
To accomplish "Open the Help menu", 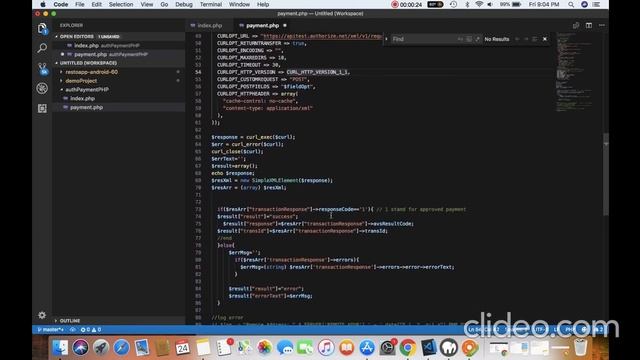I will click(x=263, y=4).
